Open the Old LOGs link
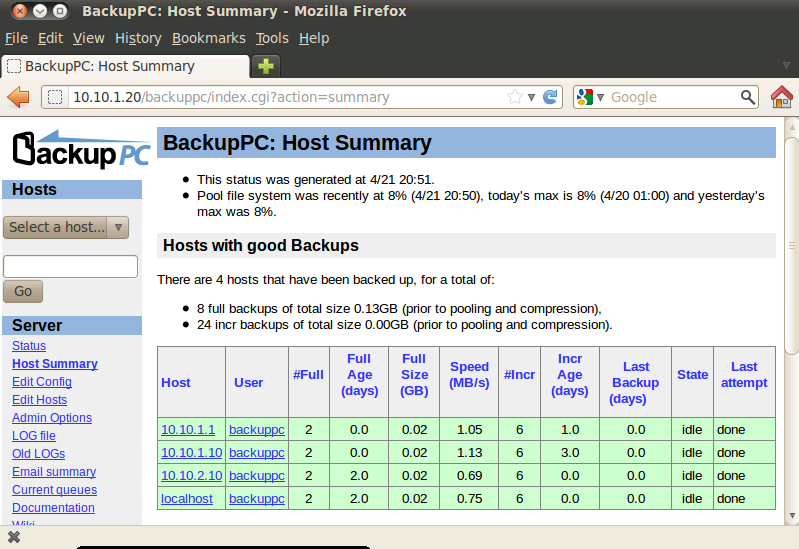 pyautogui.click(x=39, y=454)
